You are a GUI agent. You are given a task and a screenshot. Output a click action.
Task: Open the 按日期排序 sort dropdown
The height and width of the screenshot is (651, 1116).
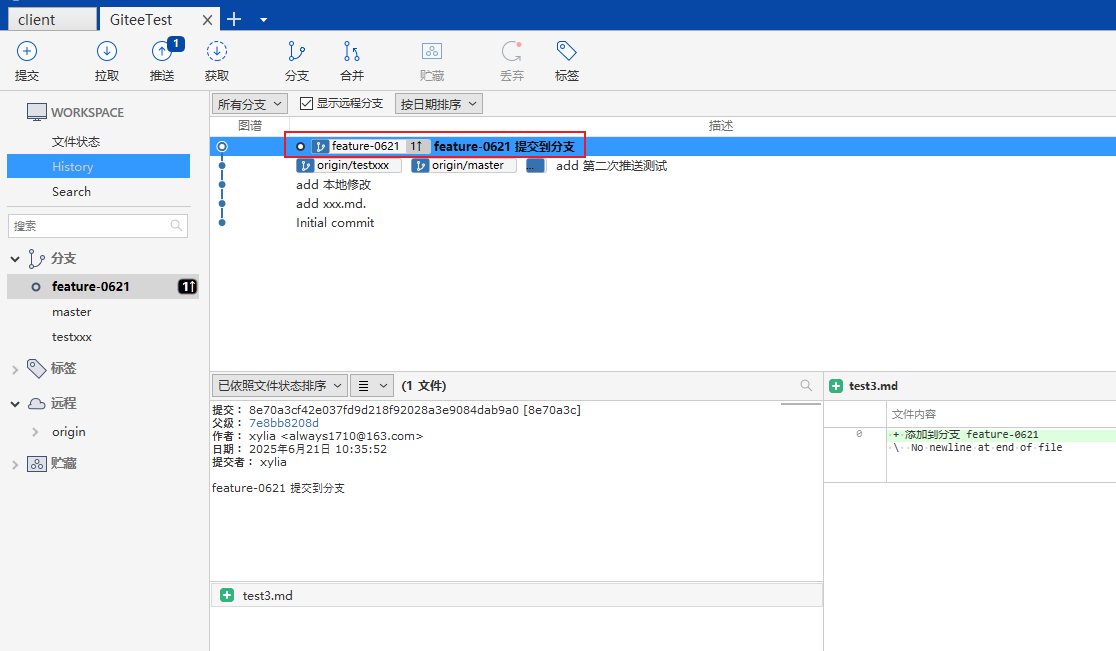[439, 103]
